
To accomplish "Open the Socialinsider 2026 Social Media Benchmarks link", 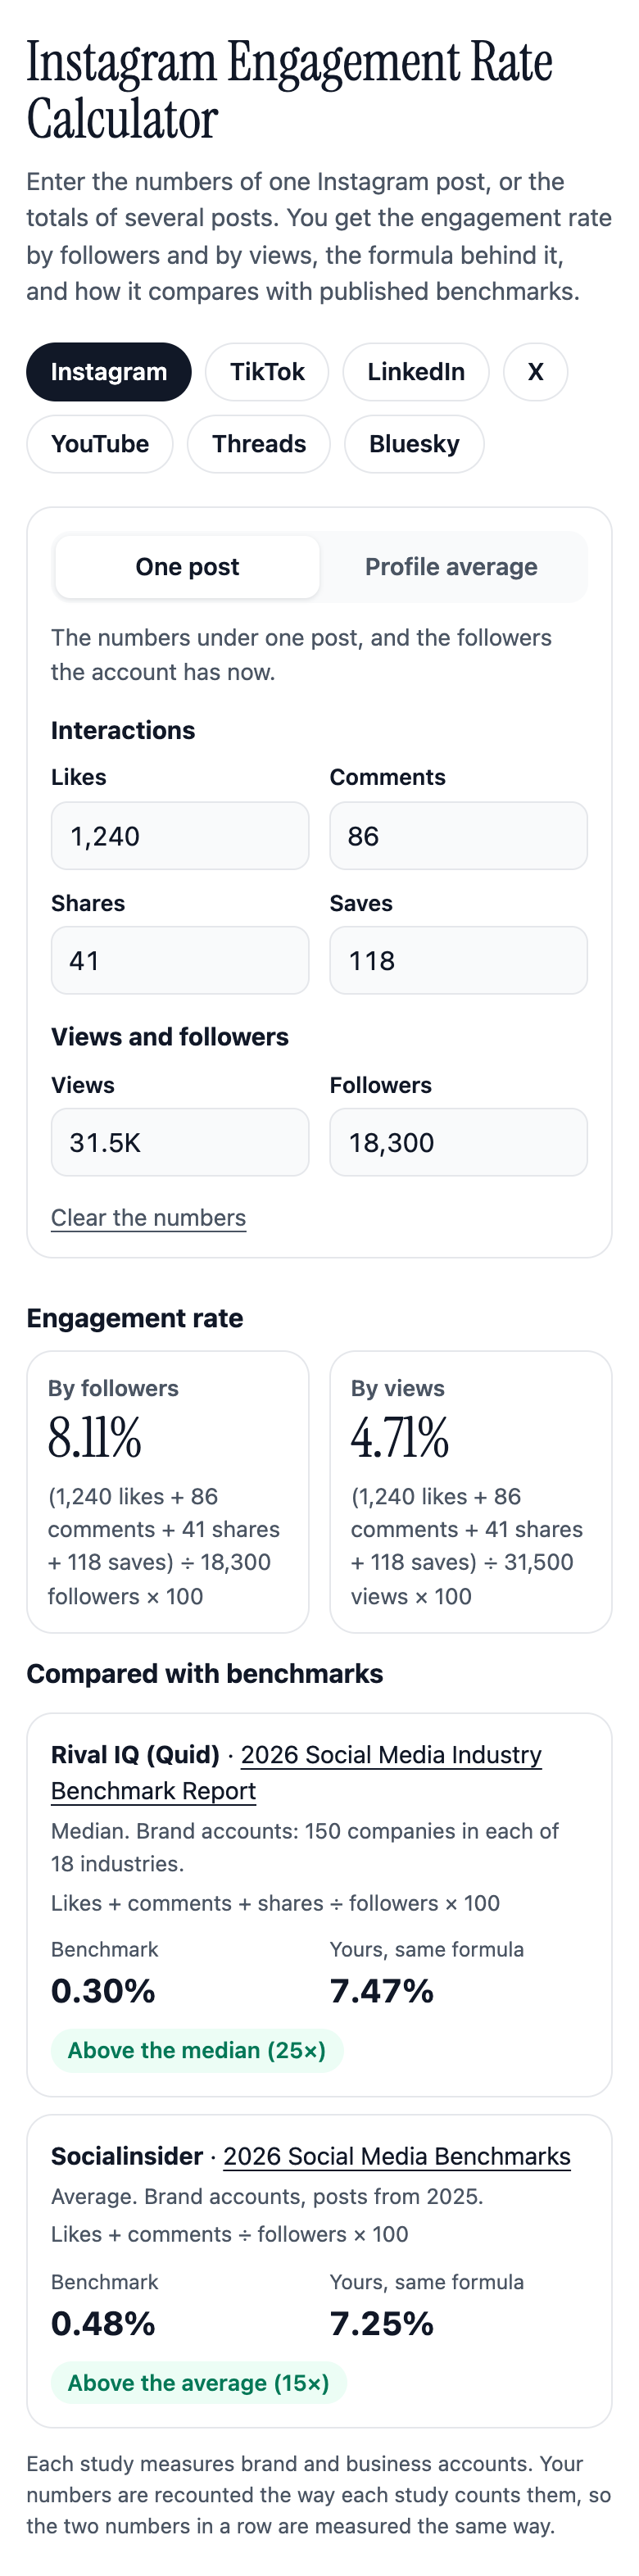I will point(397,2157).
